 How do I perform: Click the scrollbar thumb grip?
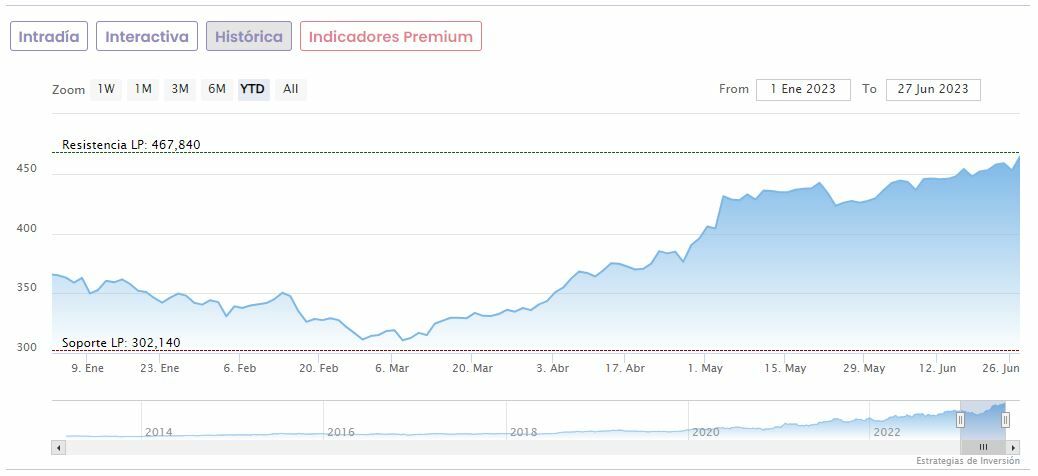pos(983,447)
